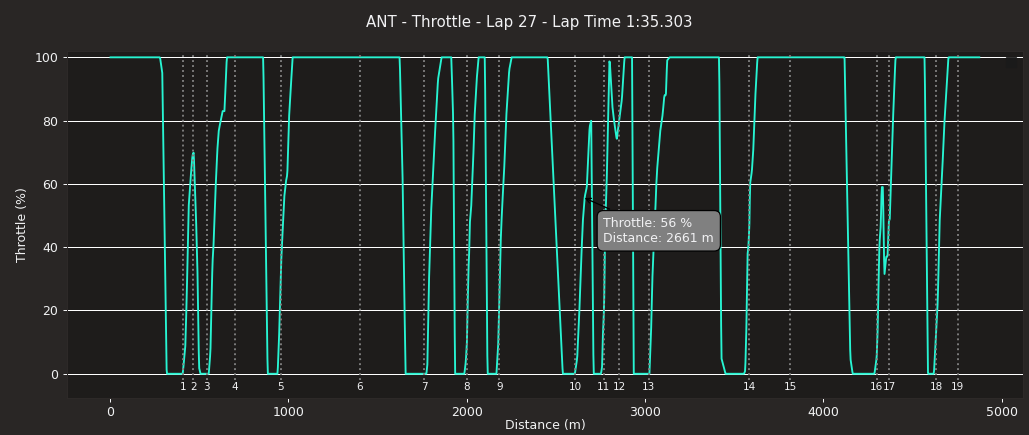The image size is (1029, 435).
Task: Select the Distance (m) x-axis label
Action: pyautogui.click(x=545, y=425)
